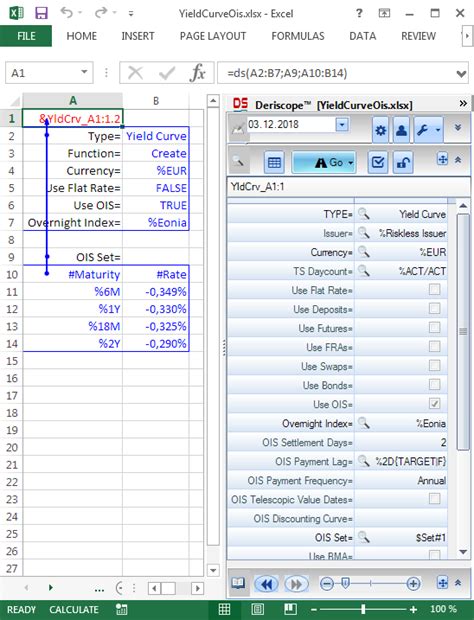Viewport: 474px width, 620px height.
Task: Click the magnifier icon next to Issuer=
Action: 363,233
